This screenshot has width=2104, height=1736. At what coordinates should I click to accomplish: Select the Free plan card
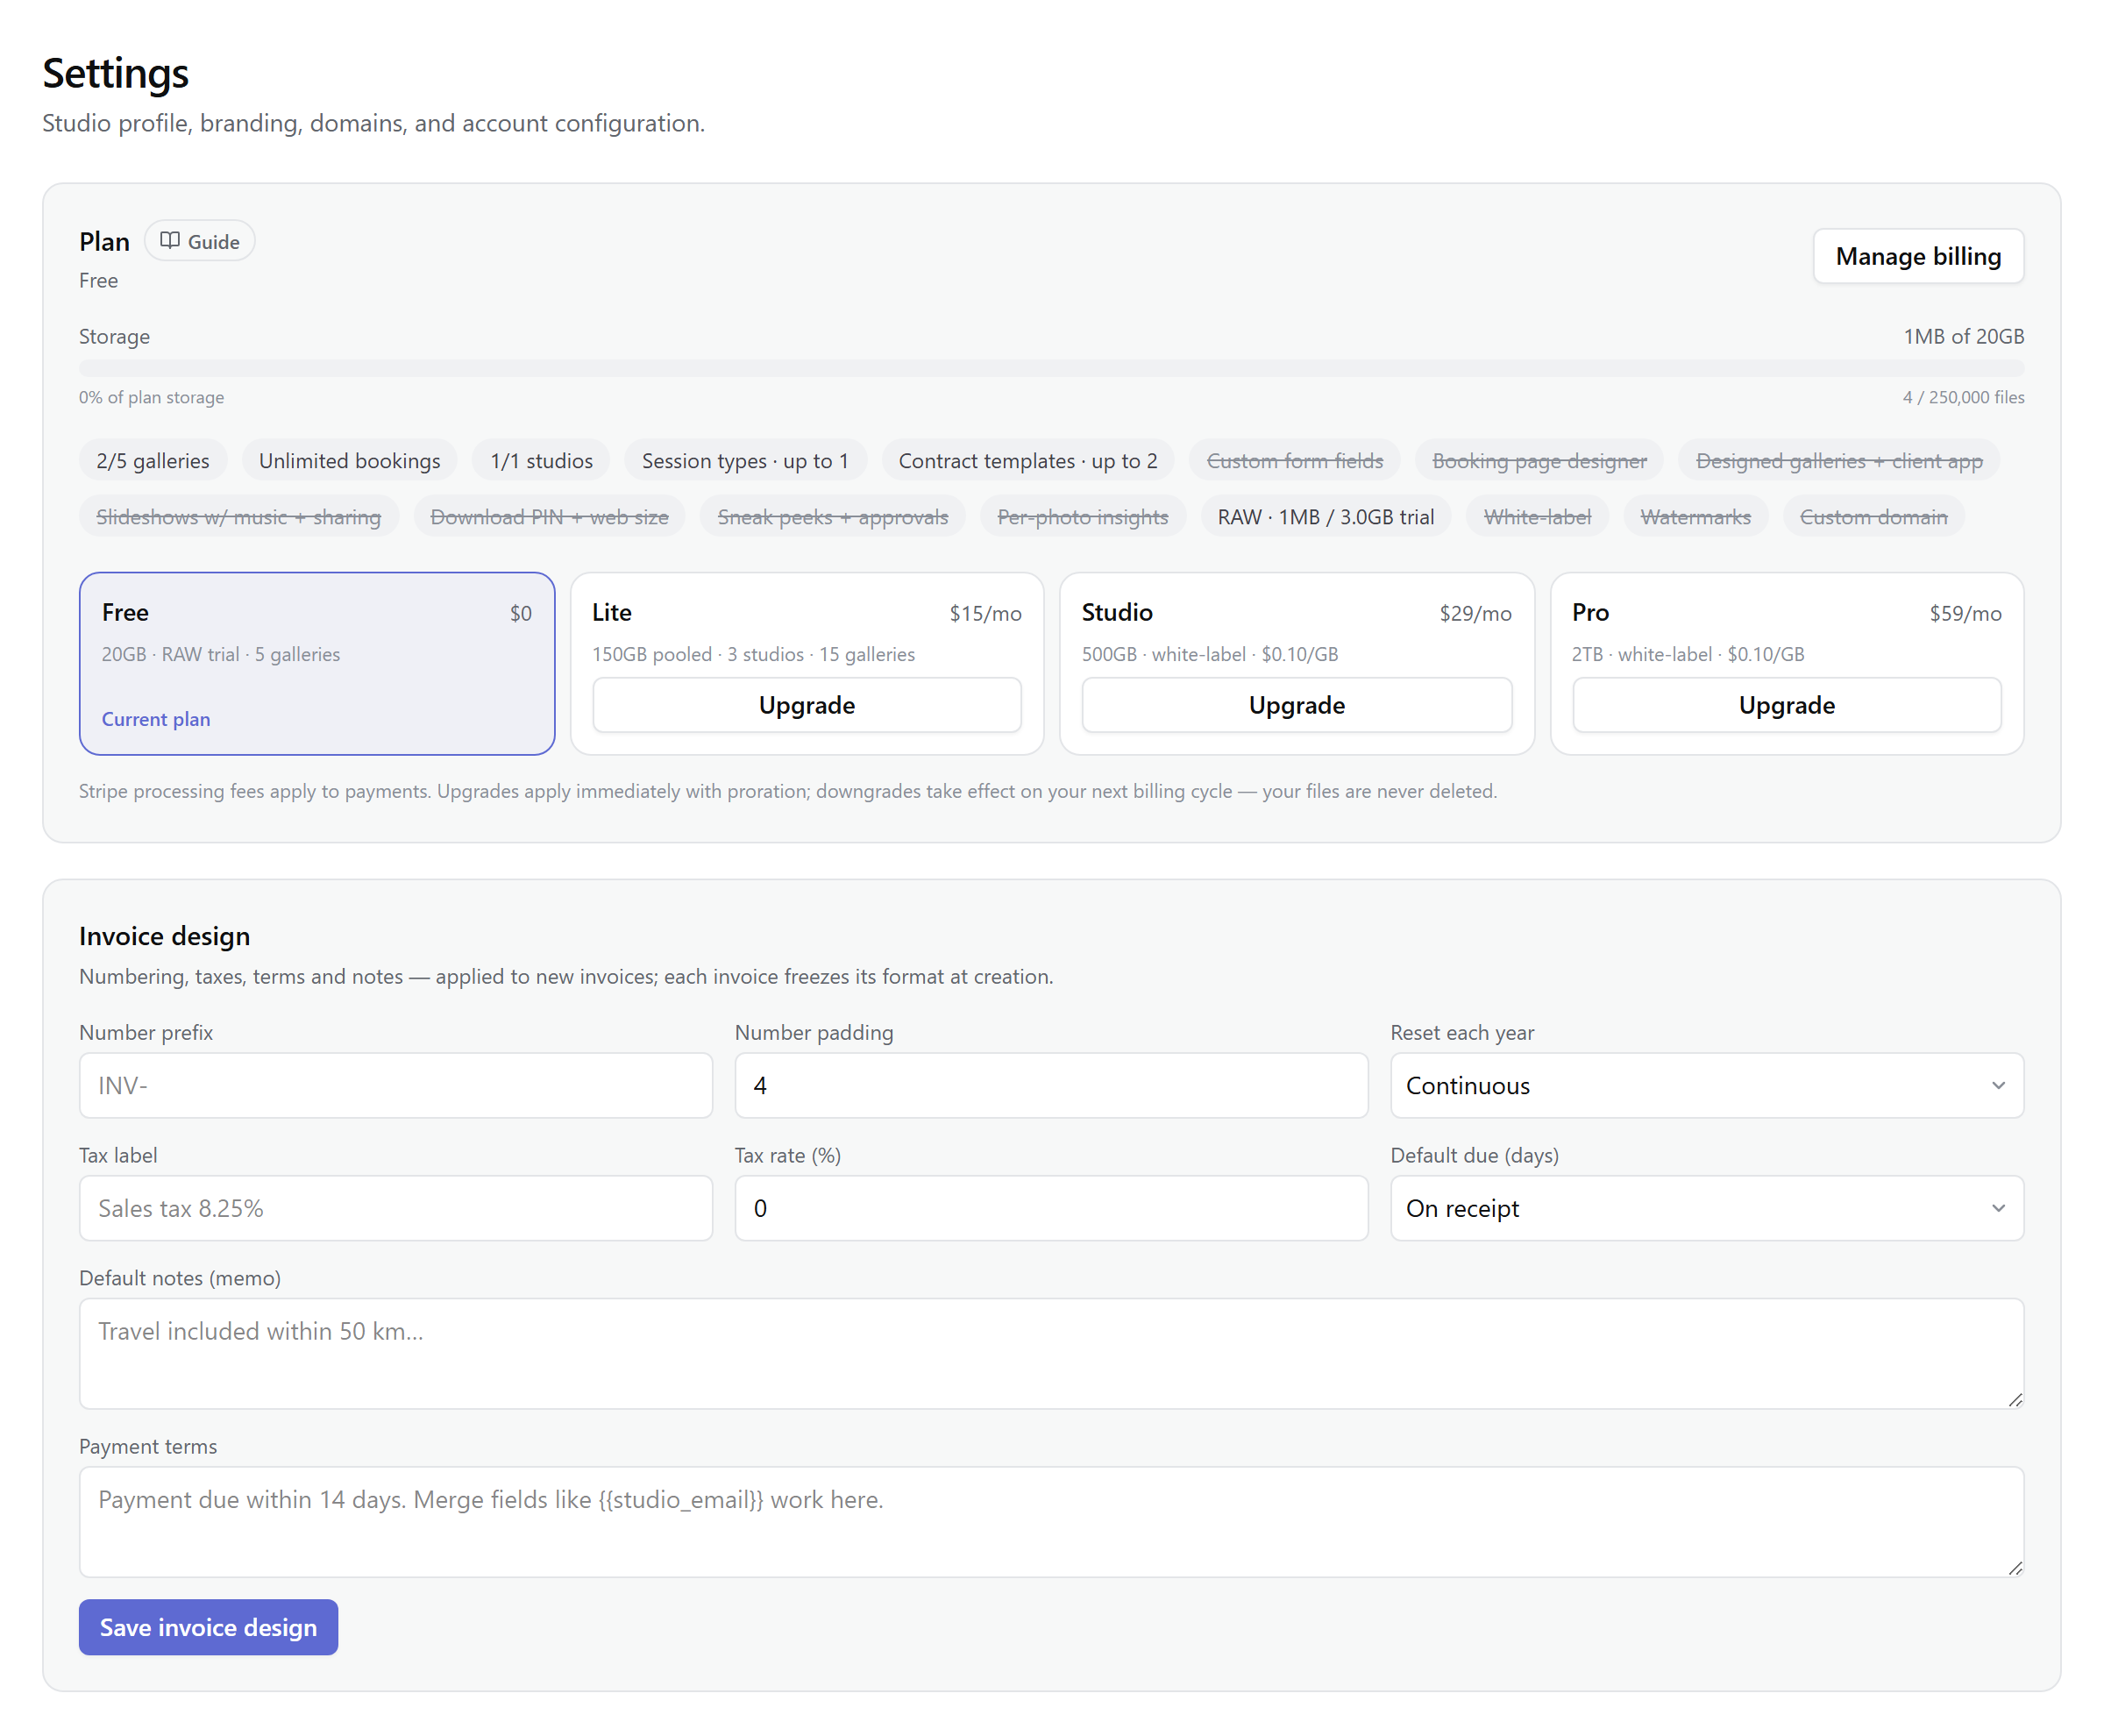tap(317, 663)
